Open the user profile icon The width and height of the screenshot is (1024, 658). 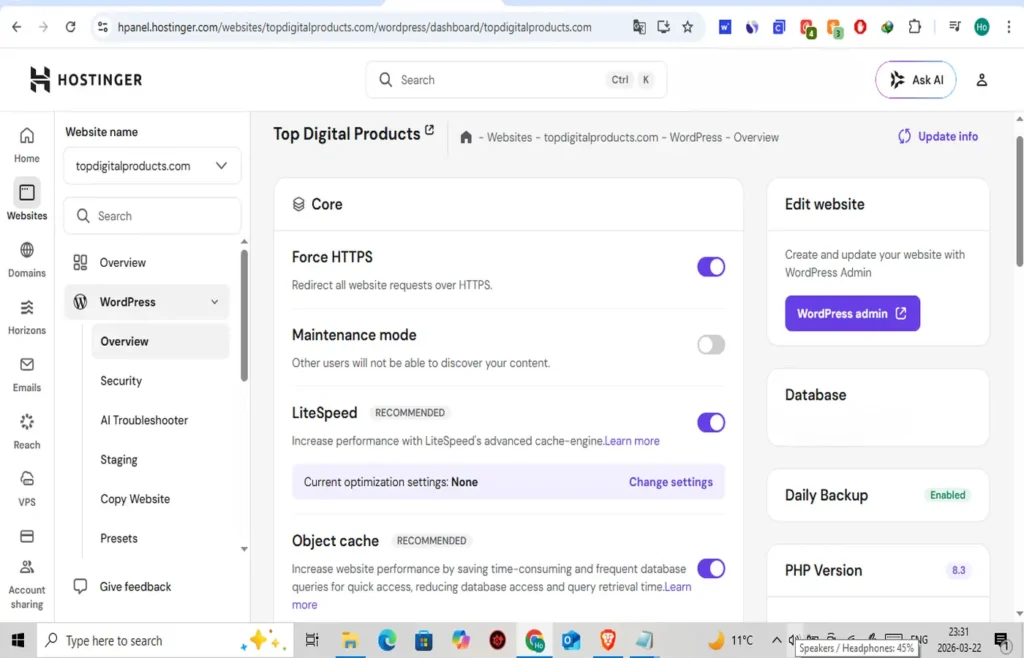coord(982,80)
